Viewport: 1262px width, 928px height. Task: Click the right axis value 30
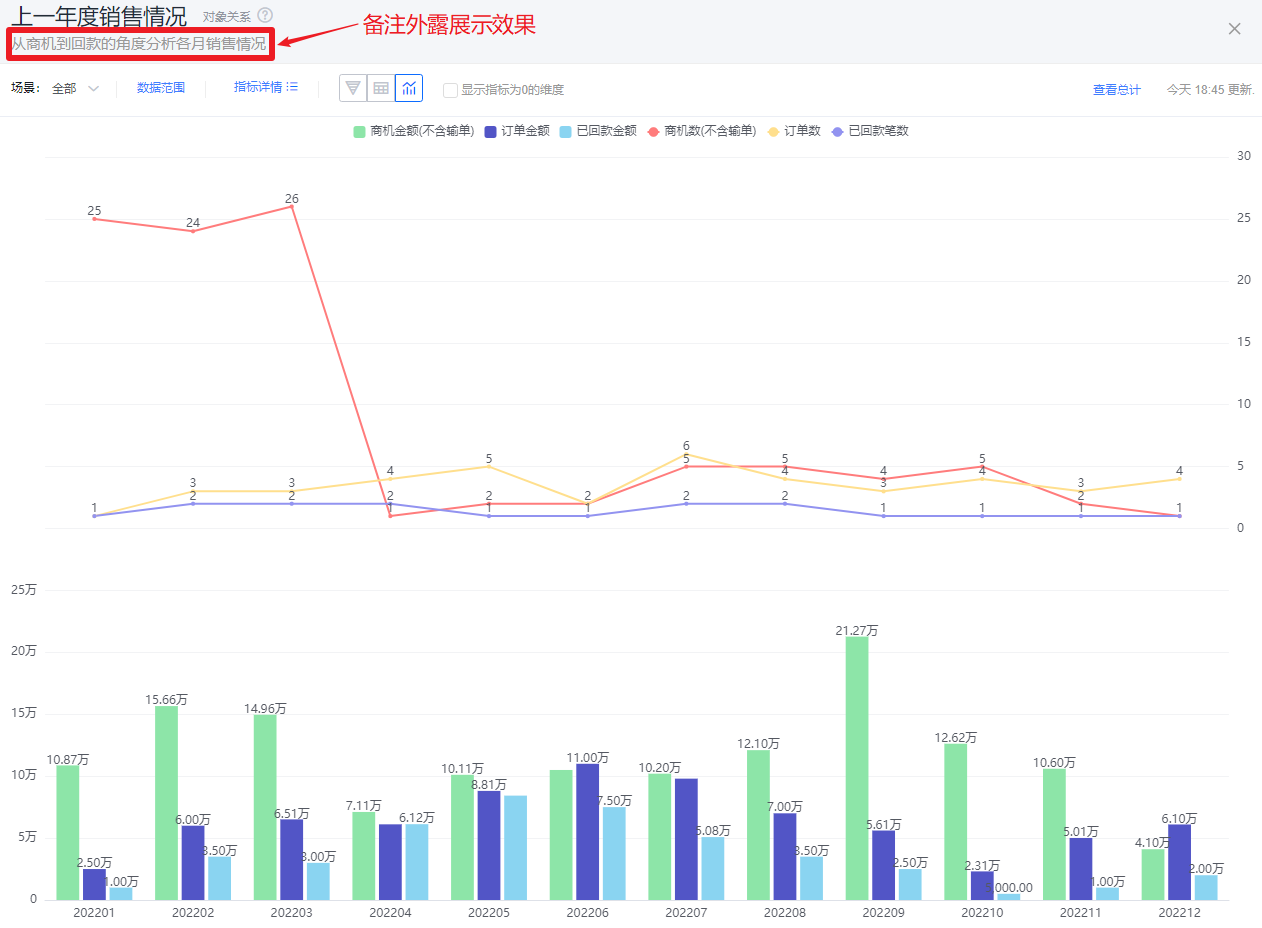[x=1244, y=156]
